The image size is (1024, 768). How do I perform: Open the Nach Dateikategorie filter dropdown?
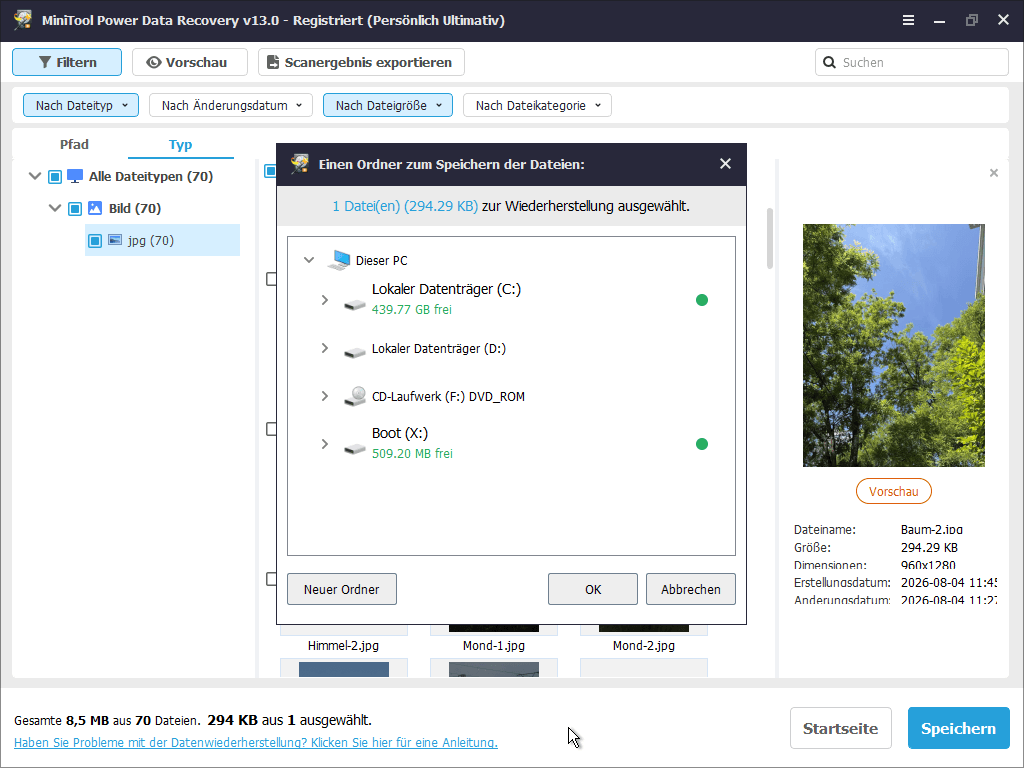click(x=537, y=105)
